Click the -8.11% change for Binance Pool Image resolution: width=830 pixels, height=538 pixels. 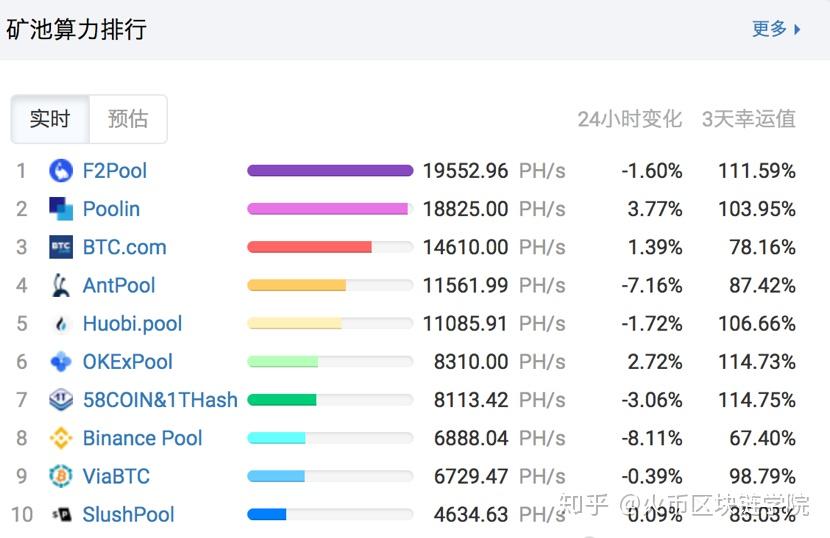tap(652, 438)
